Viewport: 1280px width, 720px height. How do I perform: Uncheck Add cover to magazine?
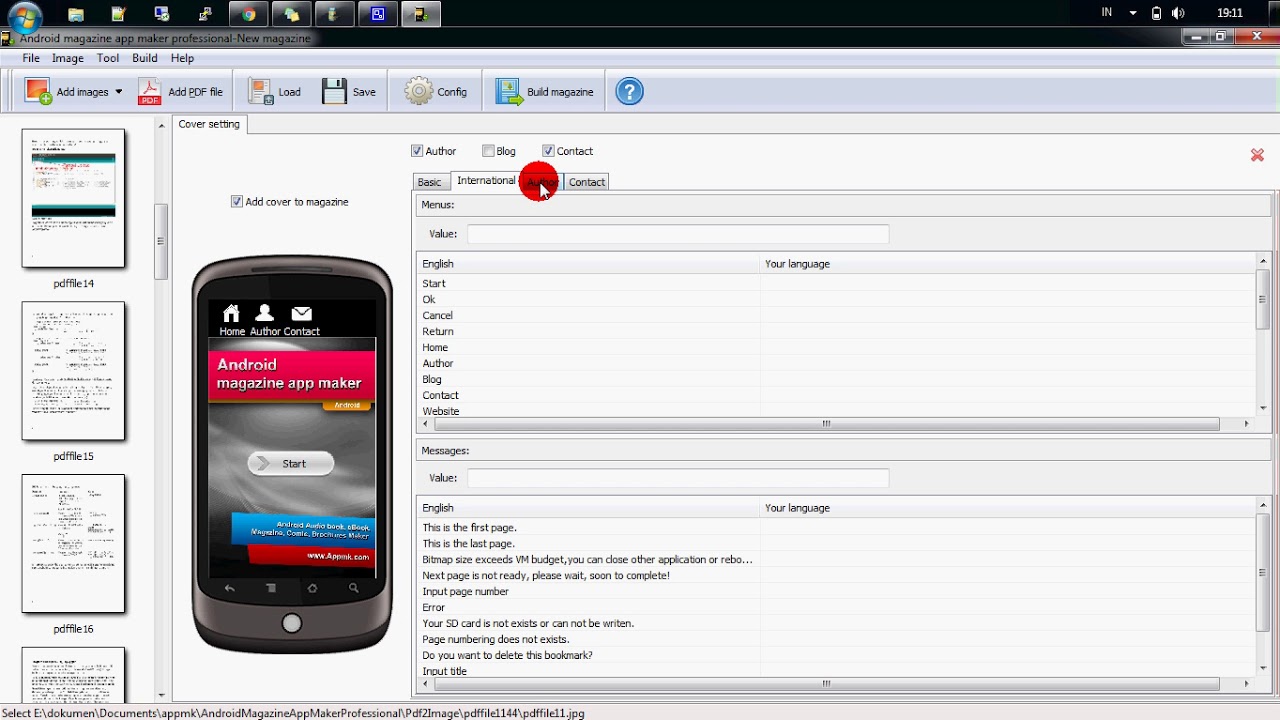[237, 201]
